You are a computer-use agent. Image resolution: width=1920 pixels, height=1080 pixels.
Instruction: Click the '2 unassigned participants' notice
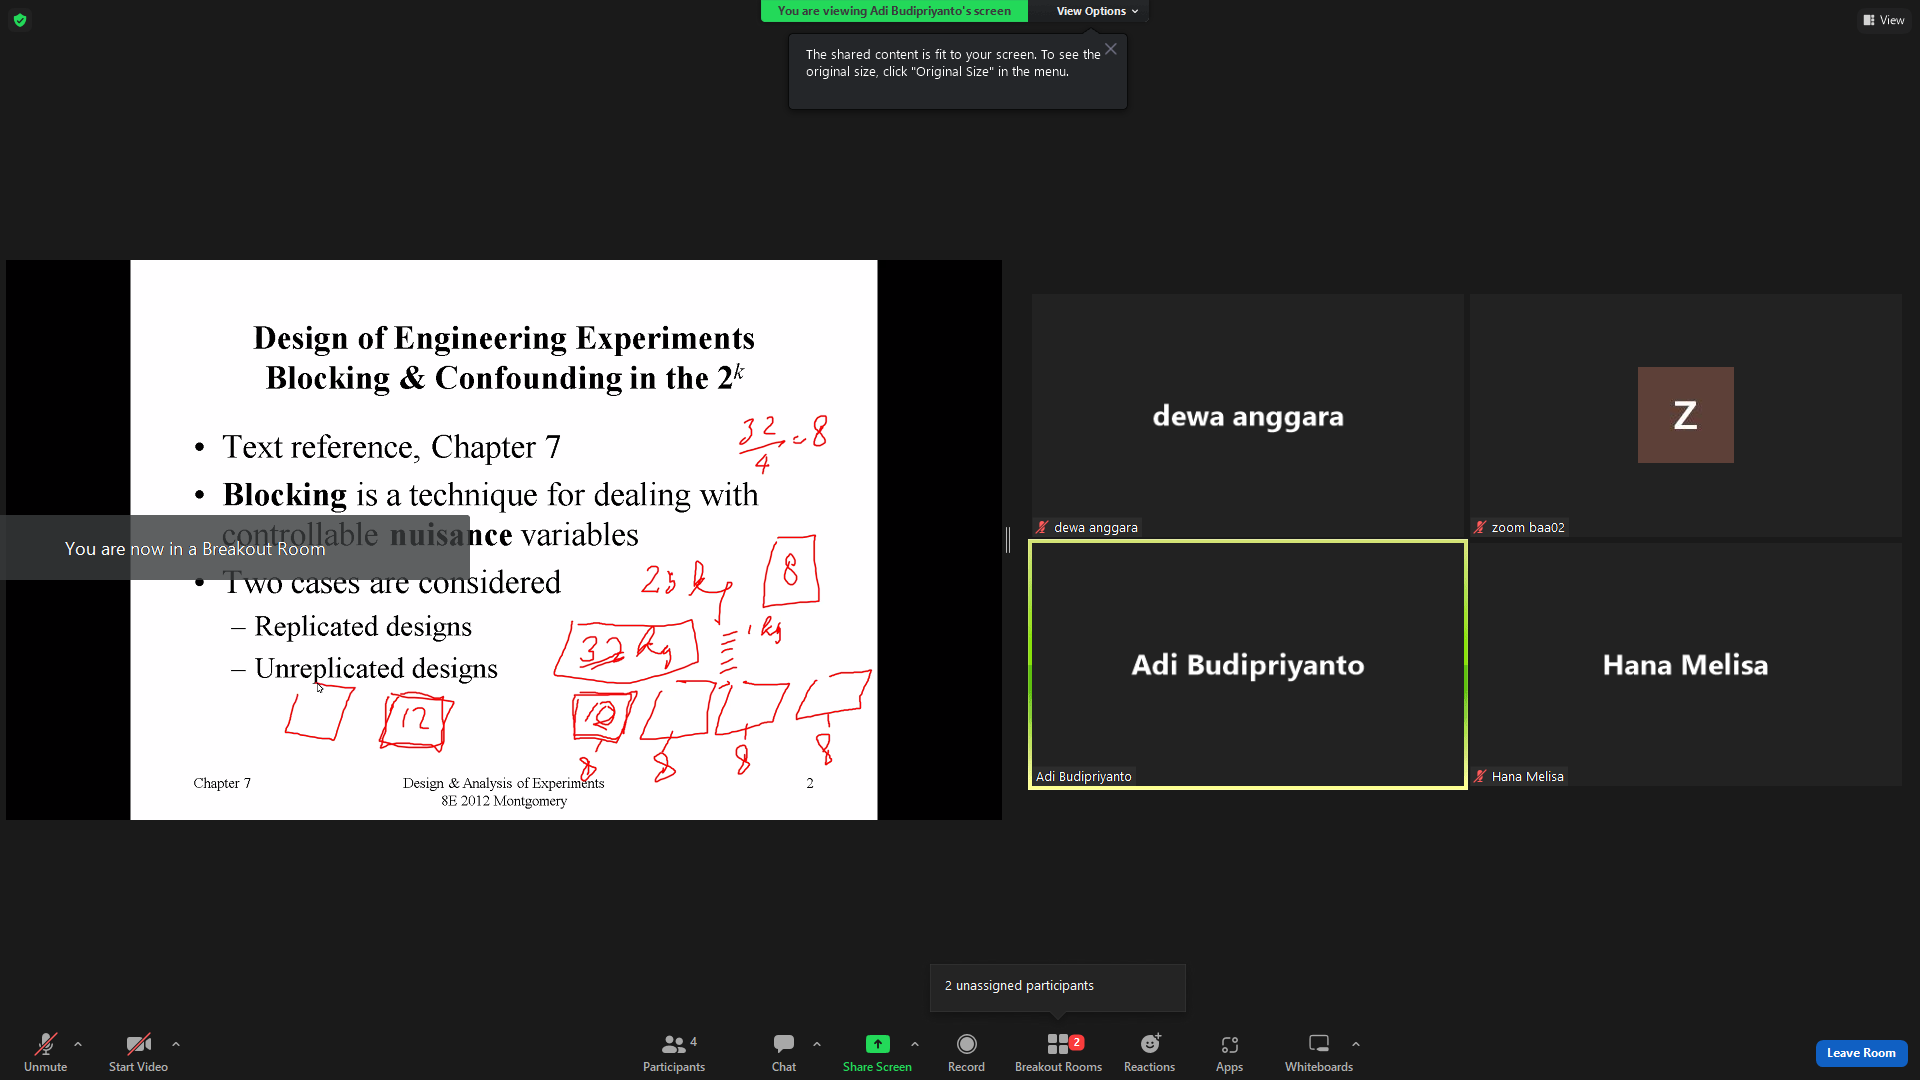pyautogui.click(x=1057, y=986)
